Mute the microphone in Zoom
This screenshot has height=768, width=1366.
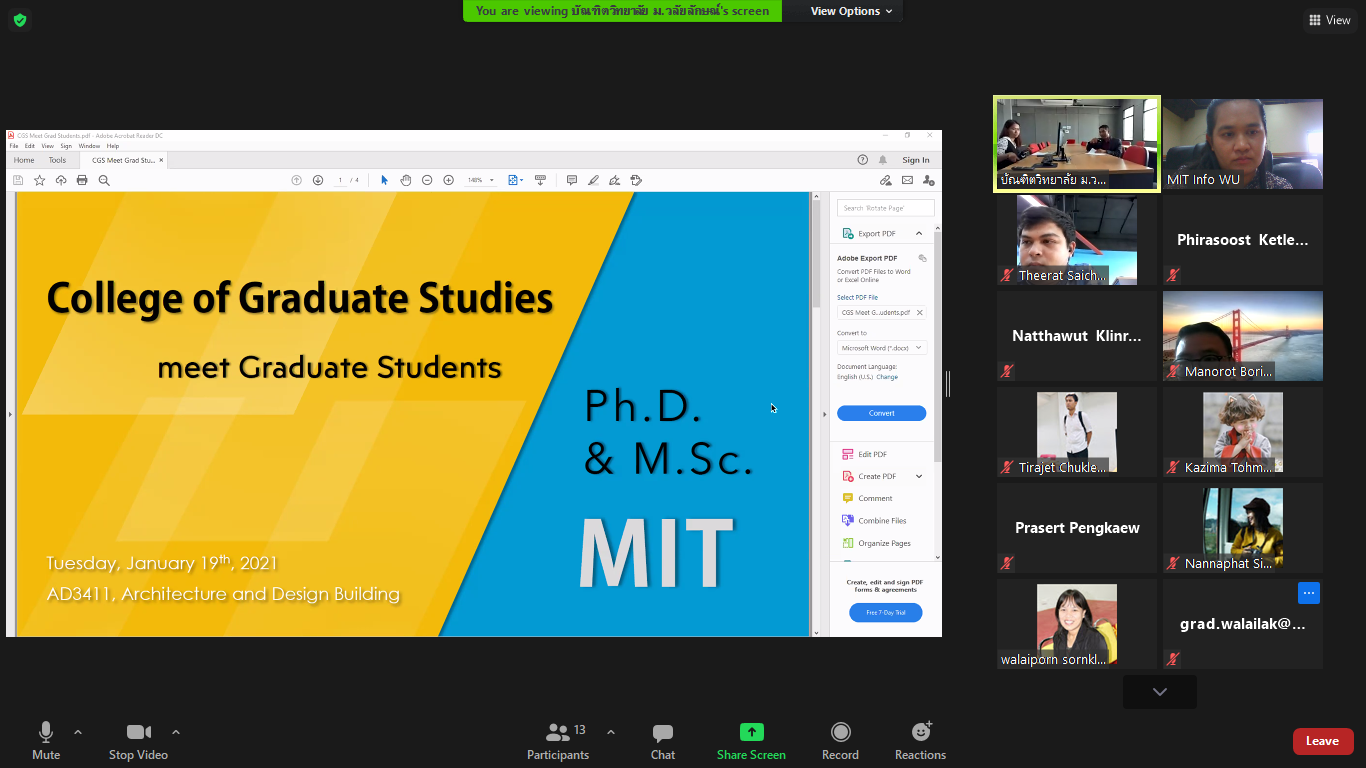click(46, 740)
